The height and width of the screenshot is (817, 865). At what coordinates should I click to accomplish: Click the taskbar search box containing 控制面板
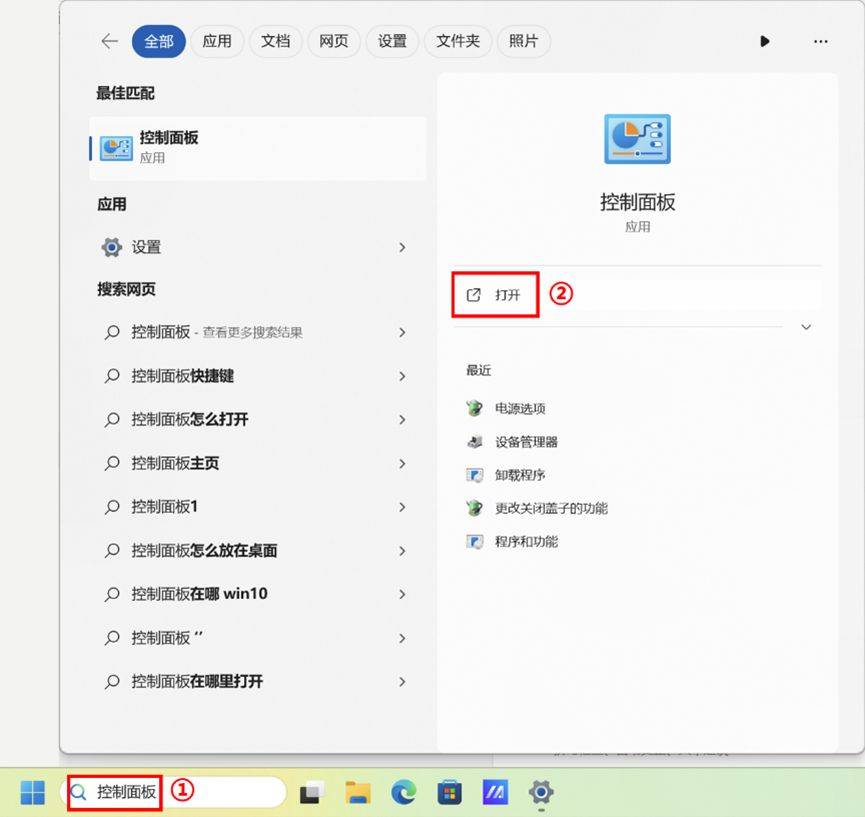[173, 792]
